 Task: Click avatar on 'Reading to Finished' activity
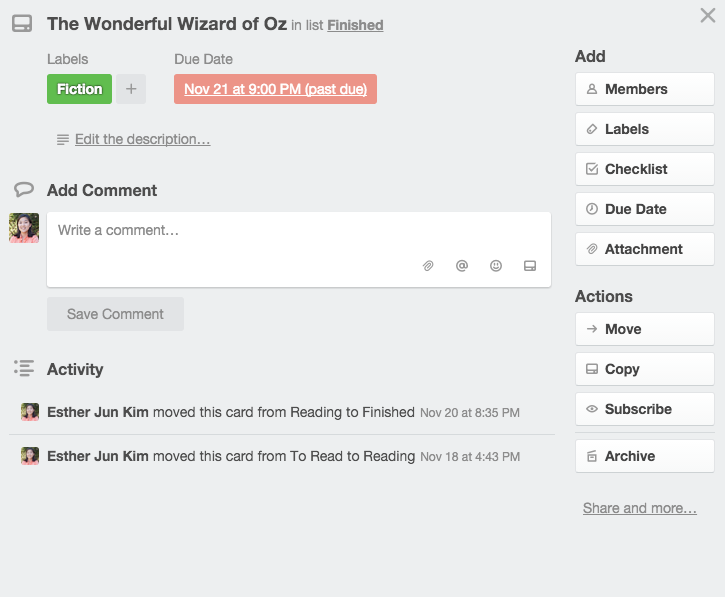(30, 412)
